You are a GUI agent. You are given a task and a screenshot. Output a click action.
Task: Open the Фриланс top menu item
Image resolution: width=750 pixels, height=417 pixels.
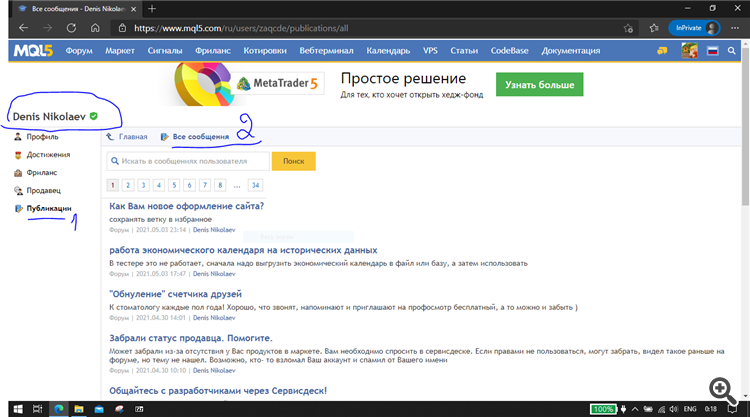point(212,51)
